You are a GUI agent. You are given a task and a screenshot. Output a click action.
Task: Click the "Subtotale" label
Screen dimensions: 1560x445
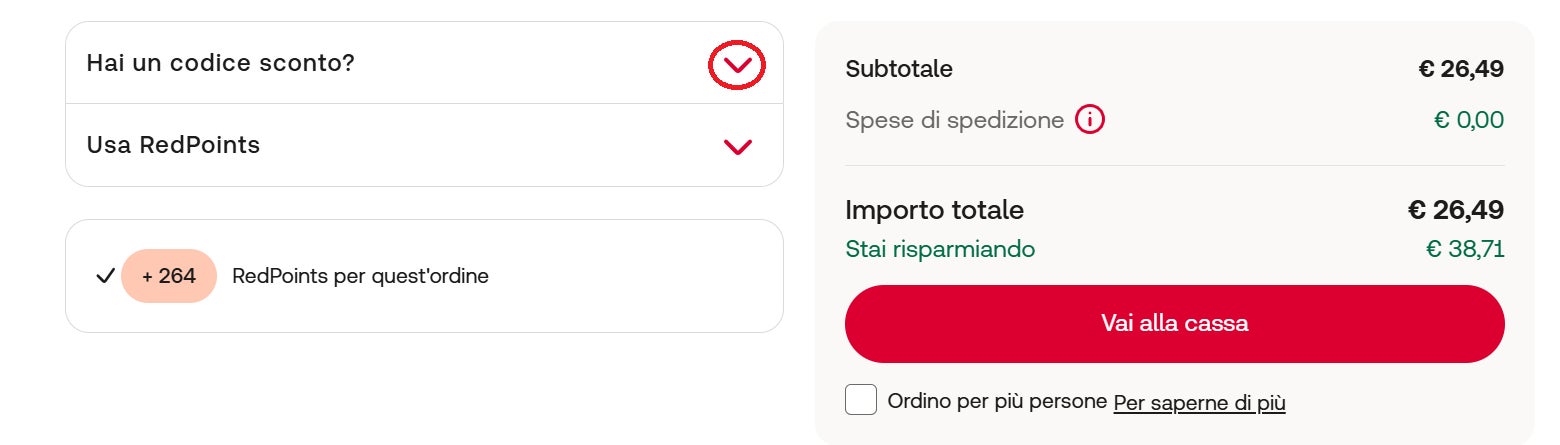click(x=899, y=69)
